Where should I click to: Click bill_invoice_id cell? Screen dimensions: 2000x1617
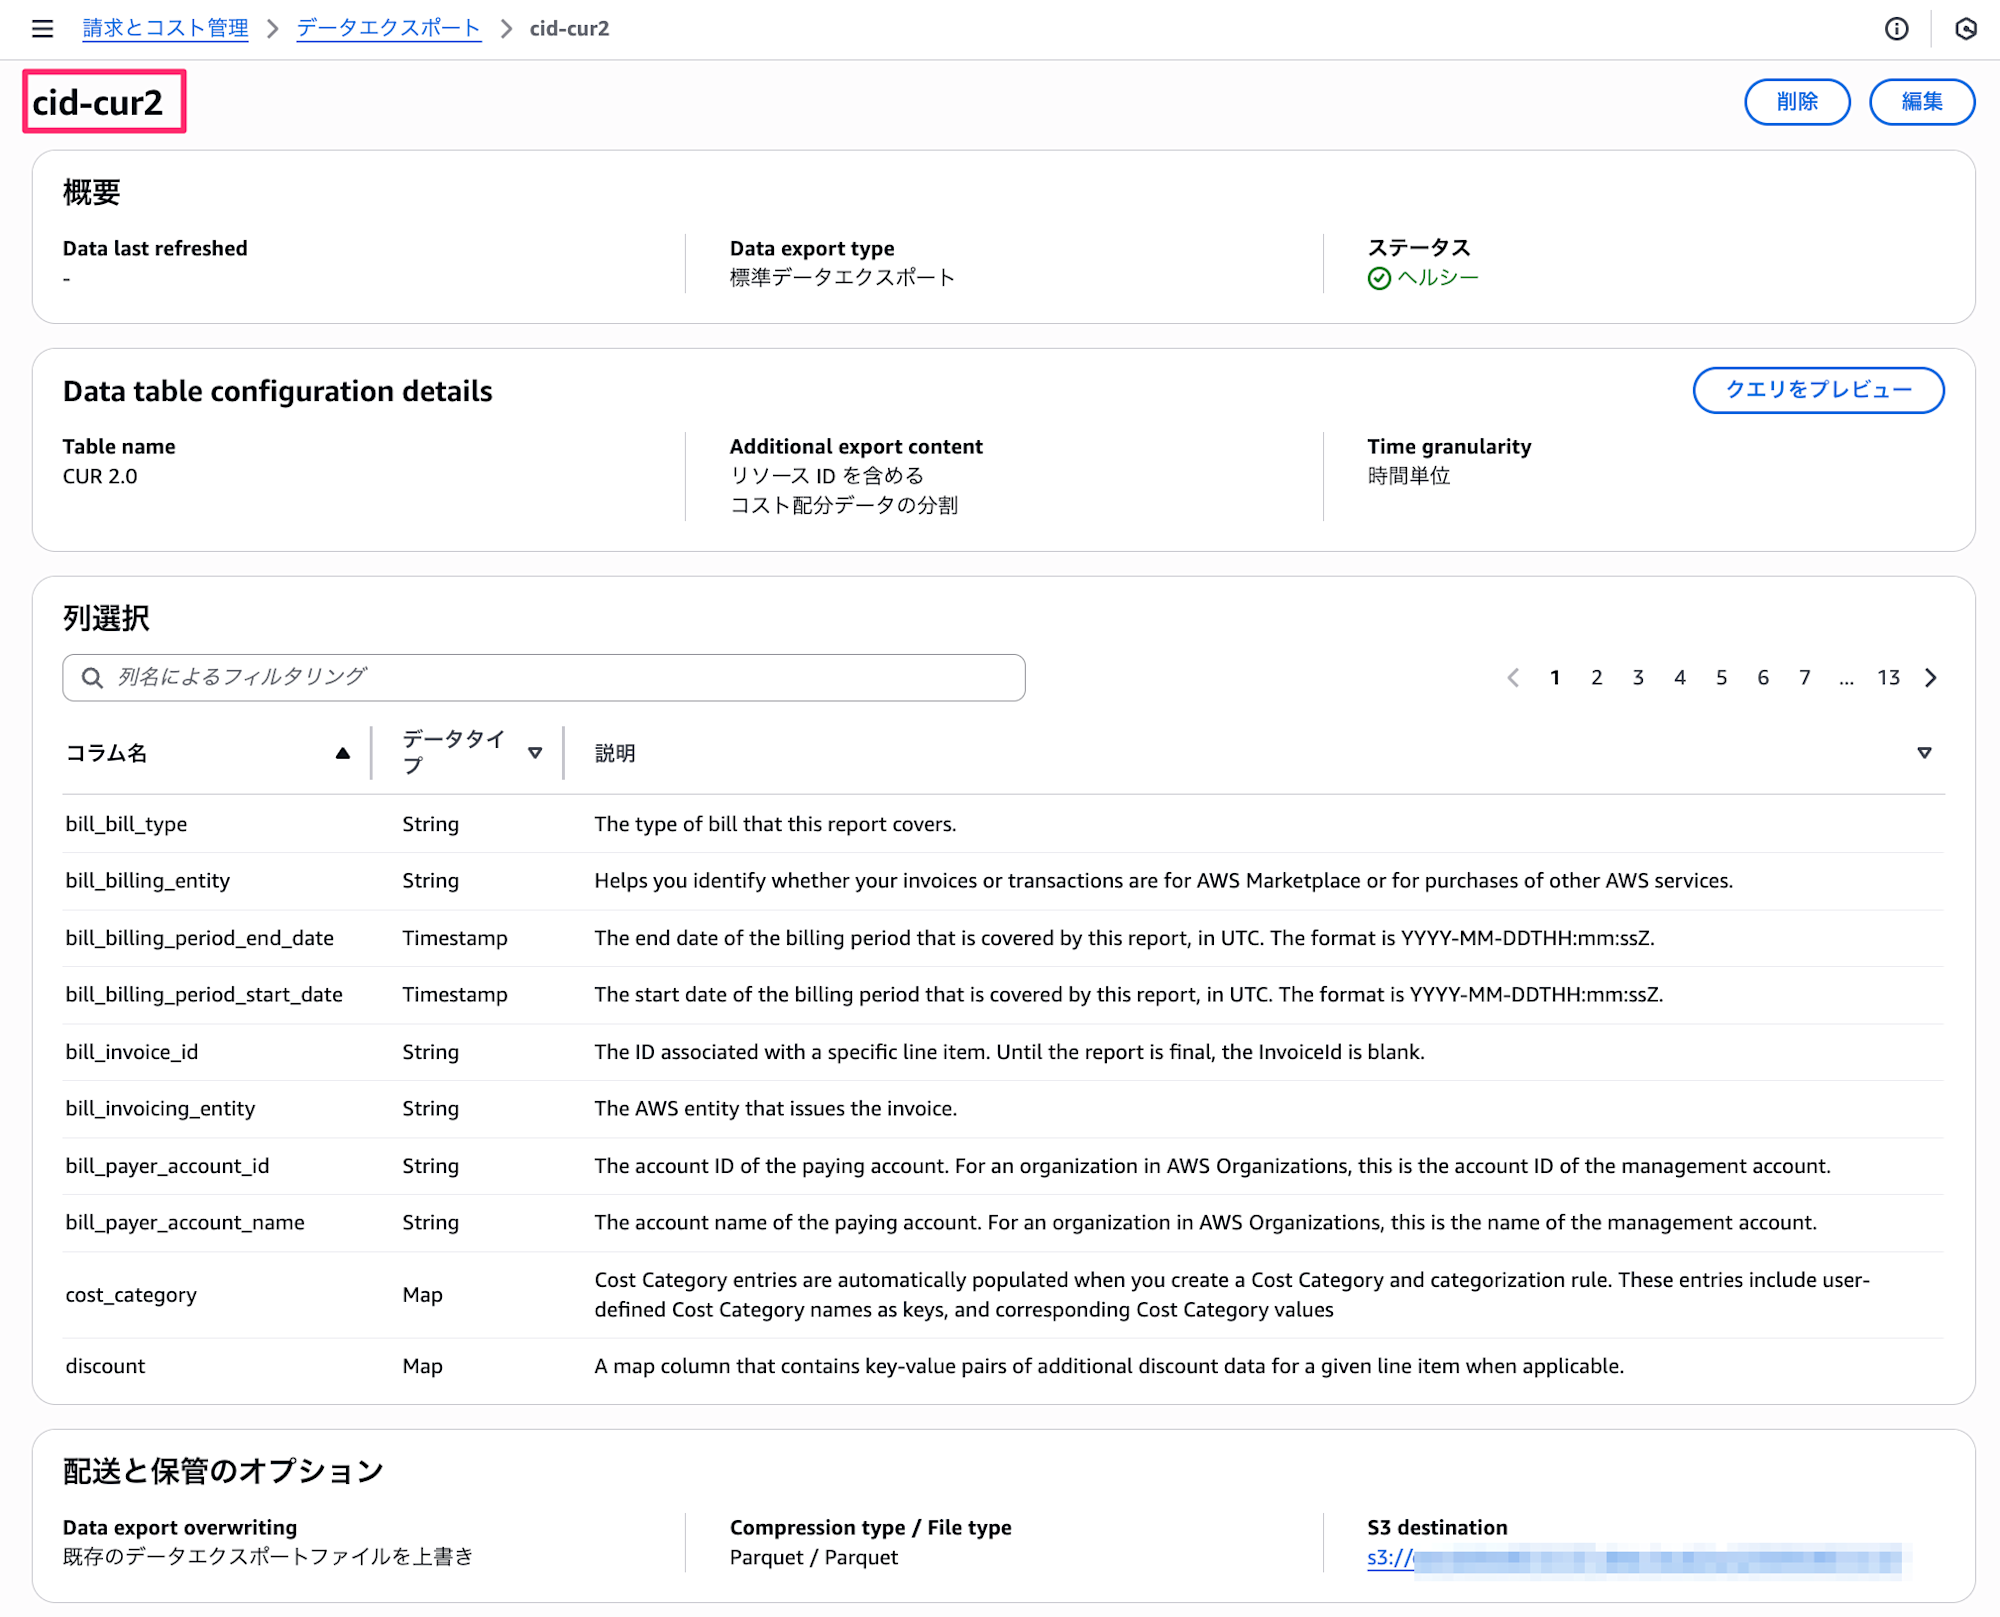[132, 1052]
